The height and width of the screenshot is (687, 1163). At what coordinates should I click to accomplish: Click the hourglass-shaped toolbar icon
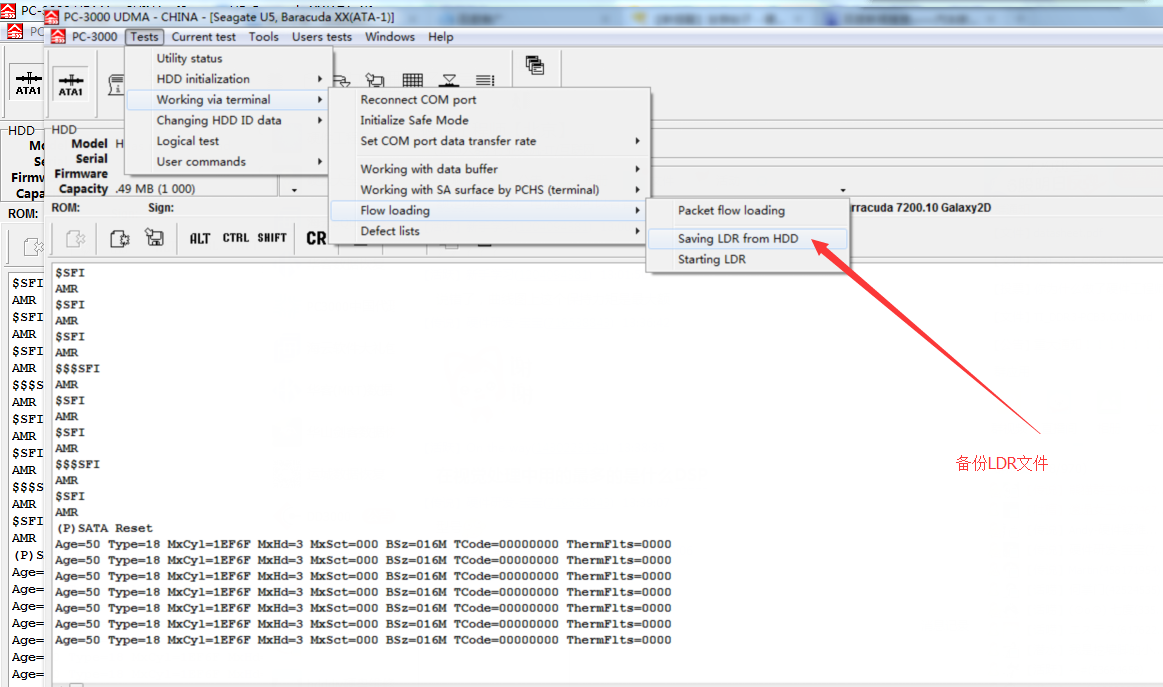[x=449, y=79]
